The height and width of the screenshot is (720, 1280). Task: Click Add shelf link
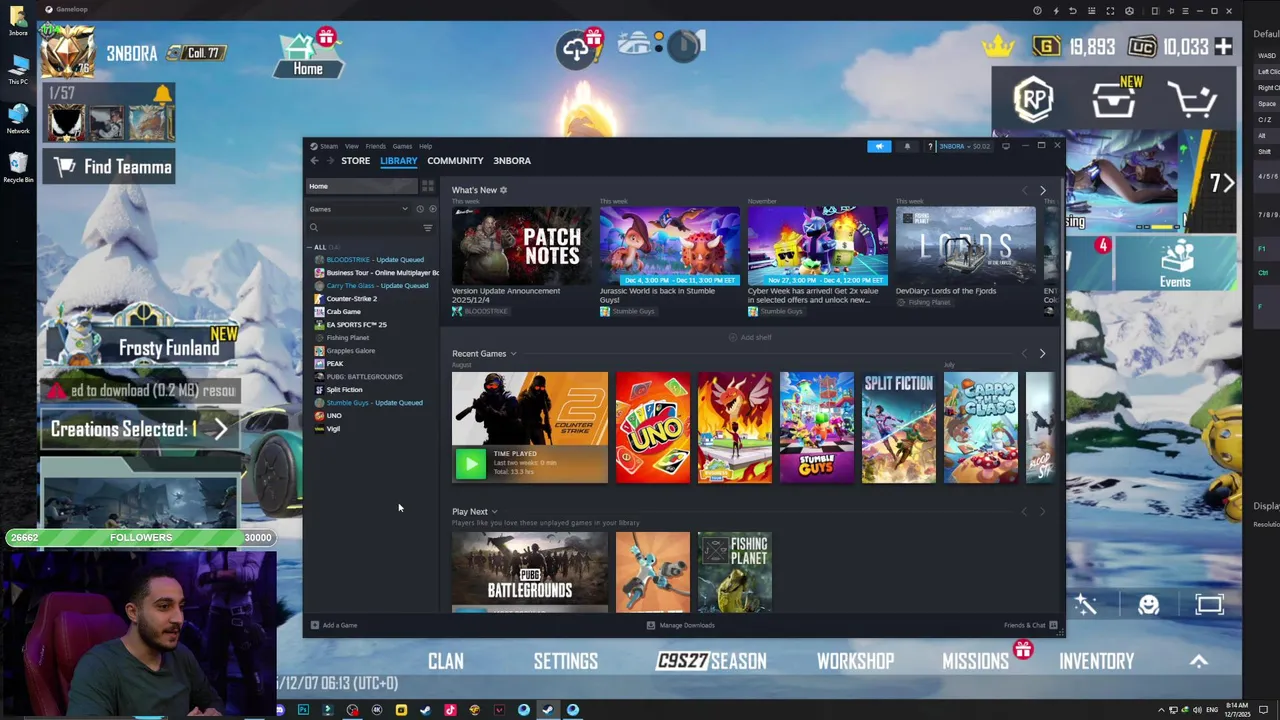click(x=750, y=337)
